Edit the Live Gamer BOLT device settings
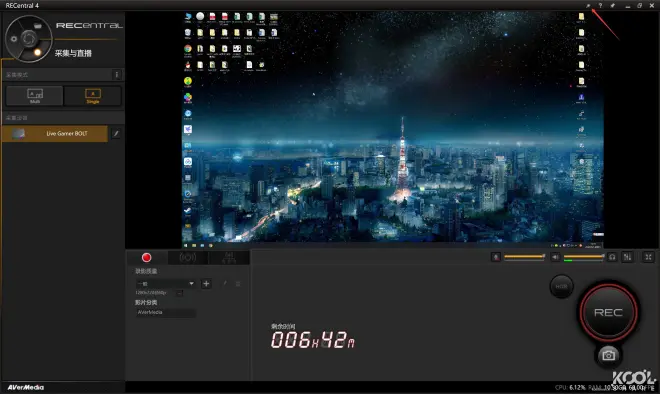 click(116, 133)
